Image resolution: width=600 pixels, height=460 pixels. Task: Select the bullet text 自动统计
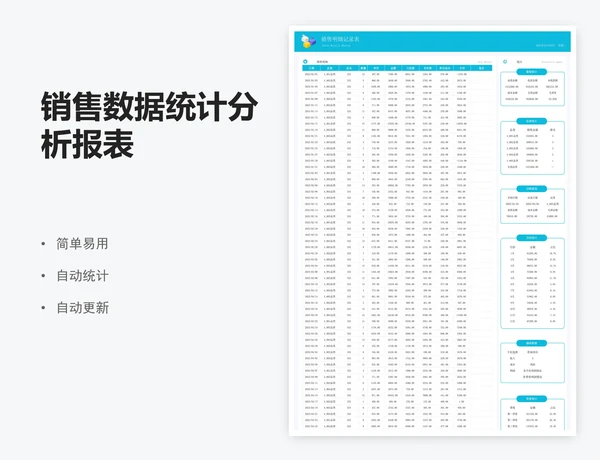tap(82, 276)
